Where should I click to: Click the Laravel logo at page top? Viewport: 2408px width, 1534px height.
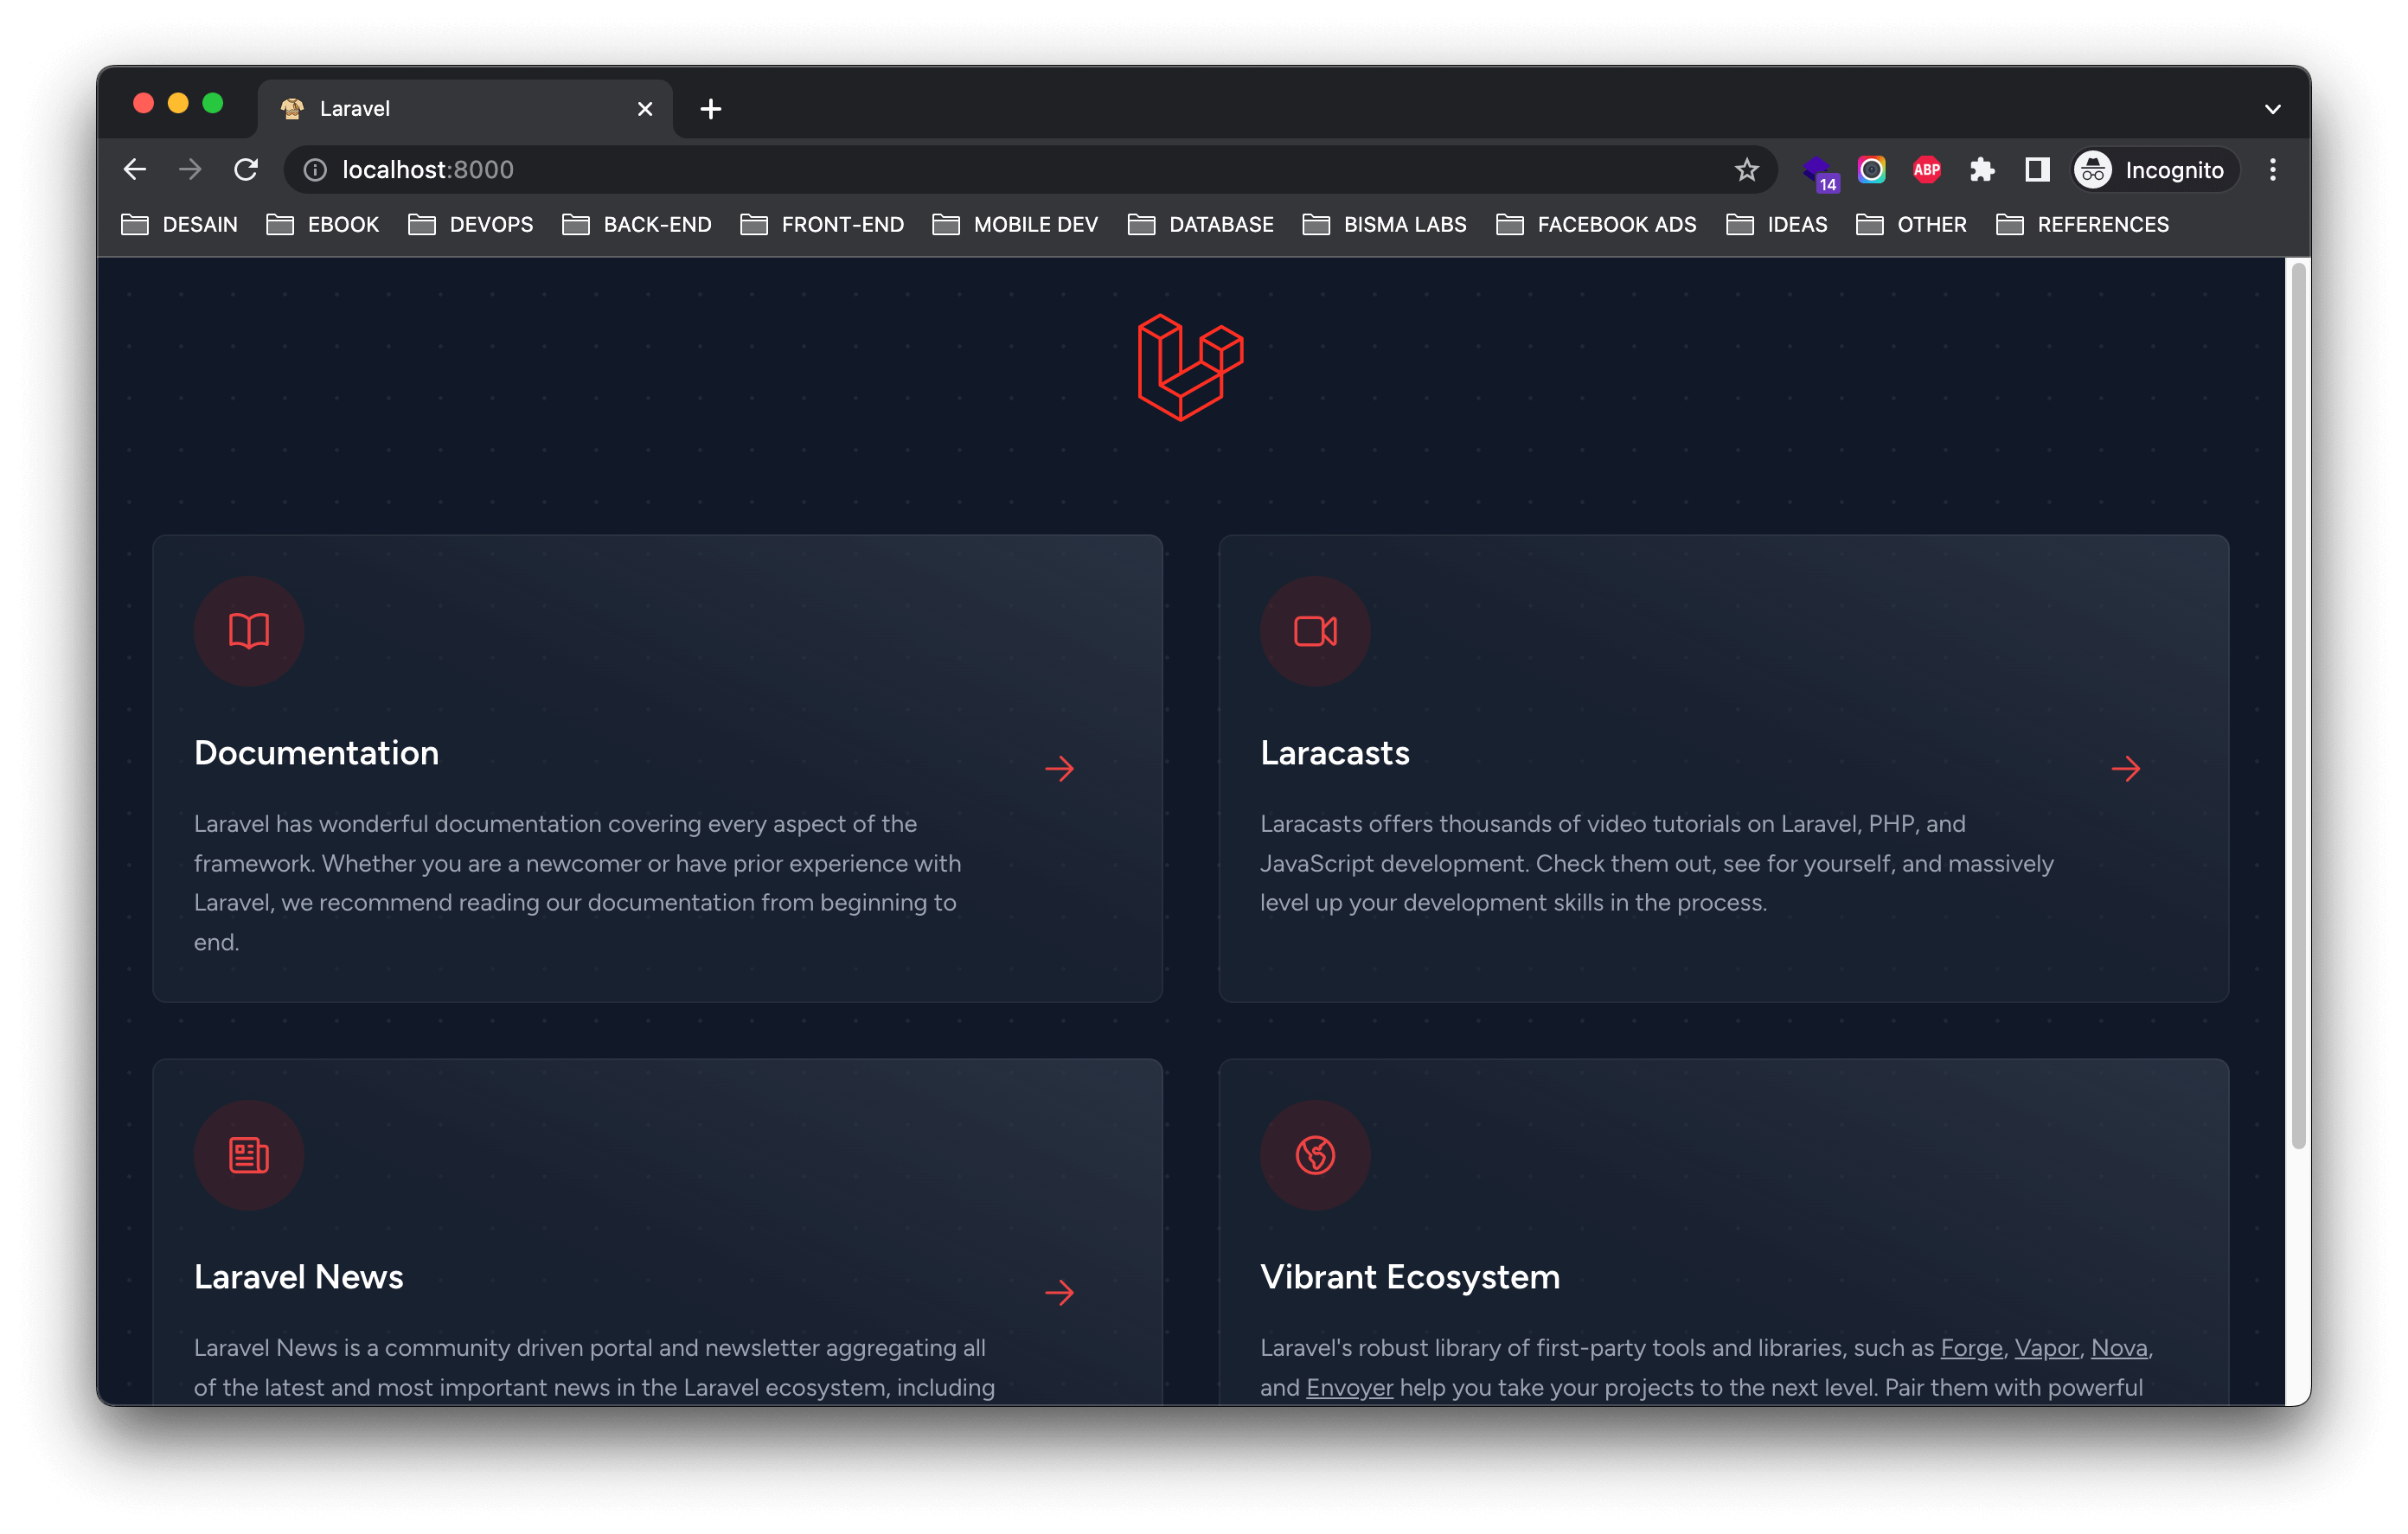pyautogui.click(x=1190, y=367)
